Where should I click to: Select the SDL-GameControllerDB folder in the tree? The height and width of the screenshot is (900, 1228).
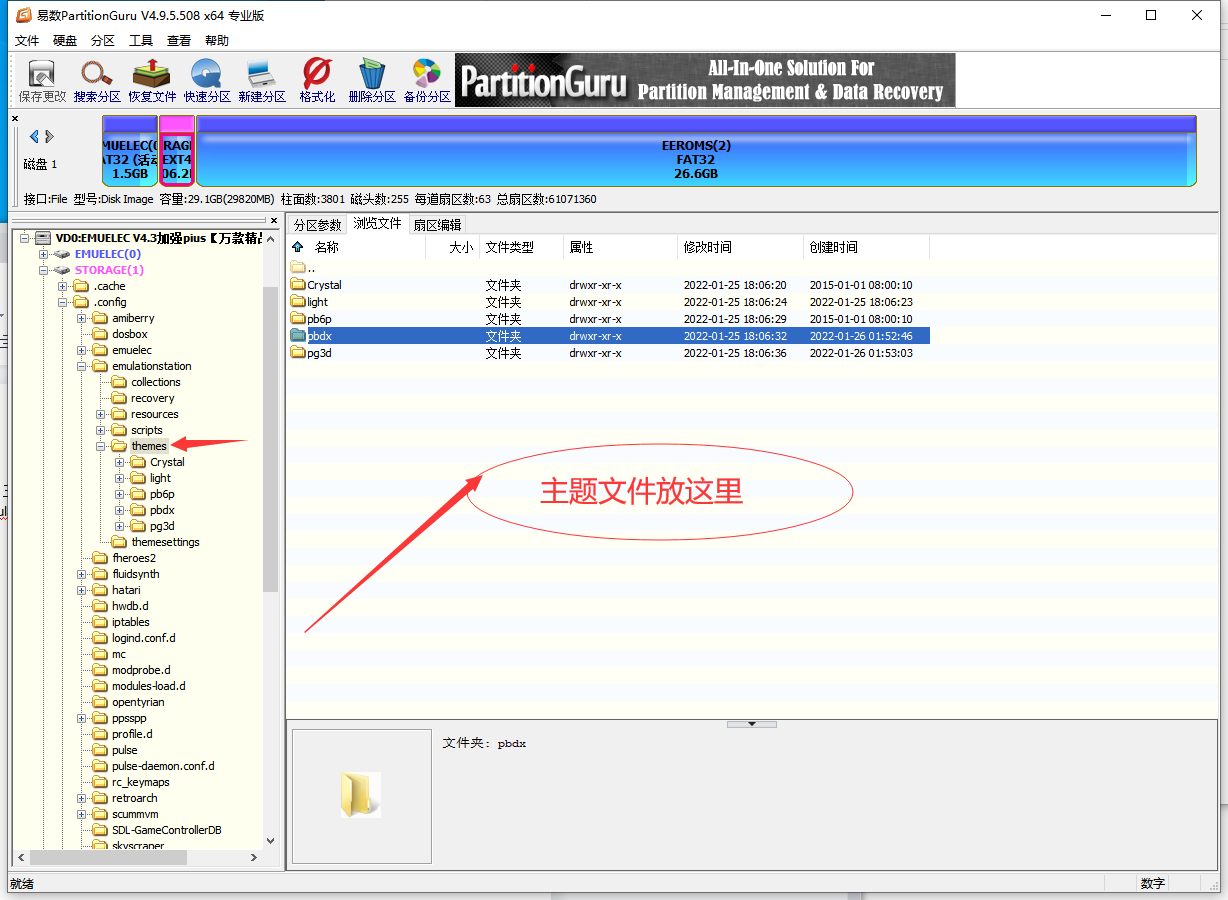pyautogui.click(x=167, y=830)
